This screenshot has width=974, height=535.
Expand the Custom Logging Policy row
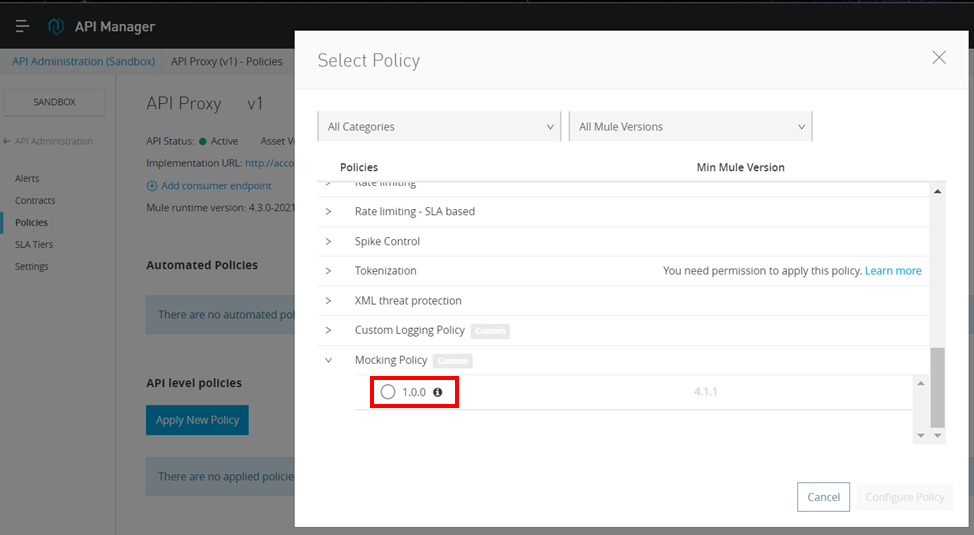[x=328, y=330]
